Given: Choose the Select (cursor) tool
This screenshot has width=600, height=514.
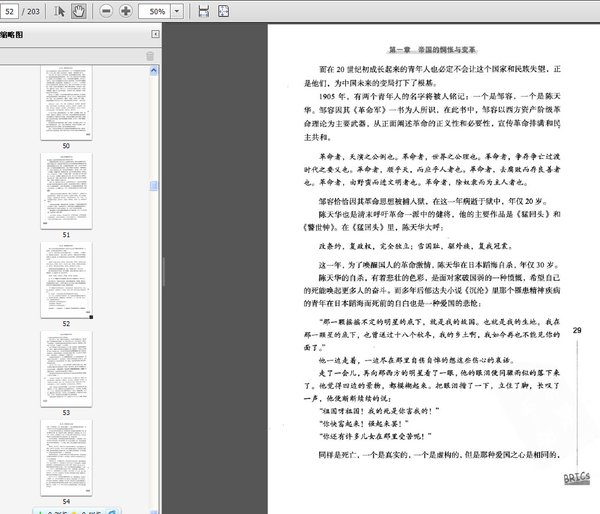Looking at the screenshot, I should pyautogui.click(x=59, y=11).
